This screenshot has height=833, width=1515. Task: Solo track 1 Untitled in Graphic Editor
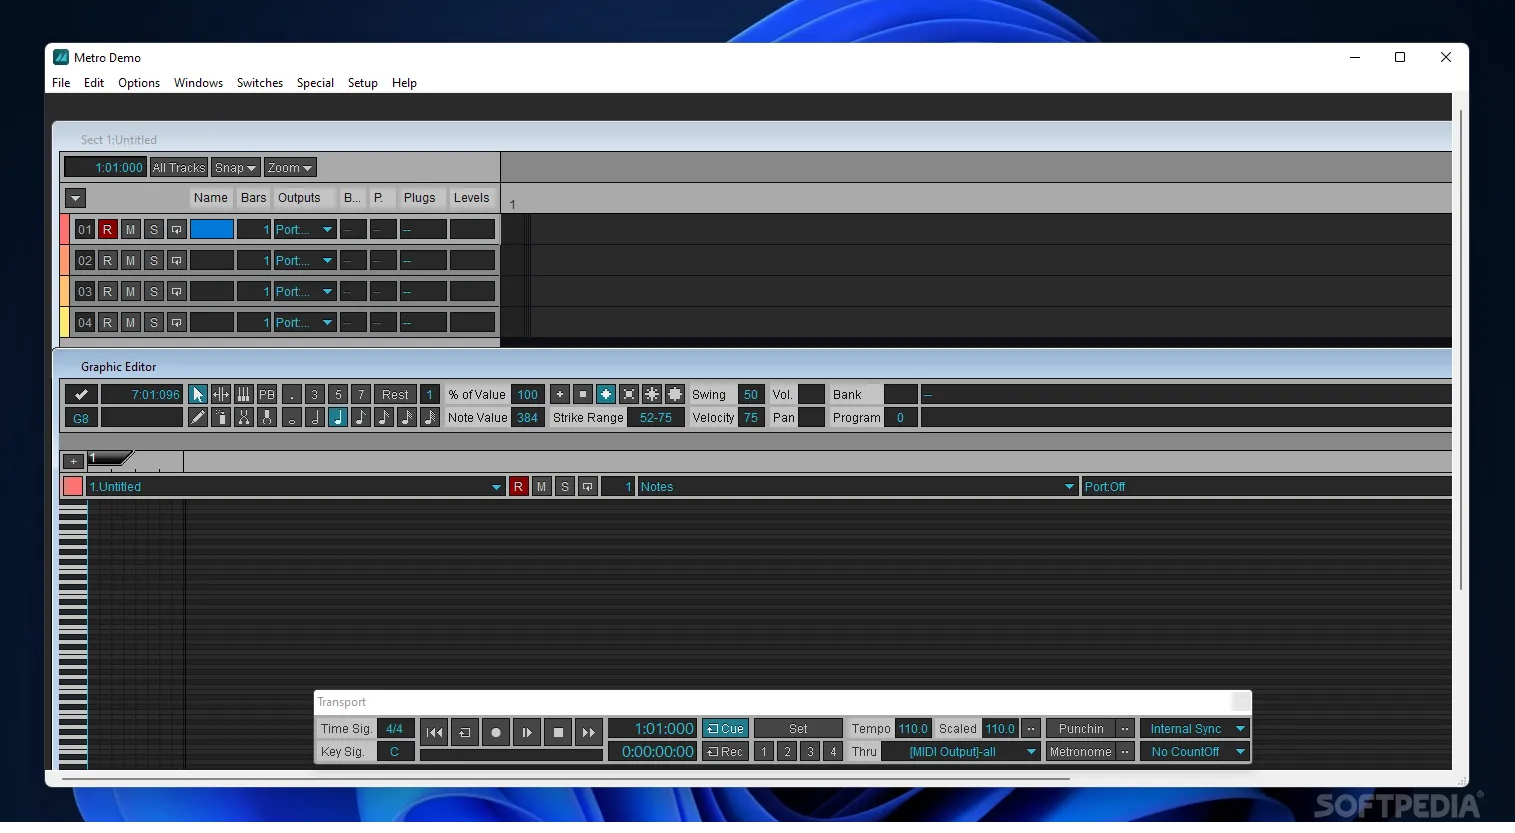[x=564, y=486]
